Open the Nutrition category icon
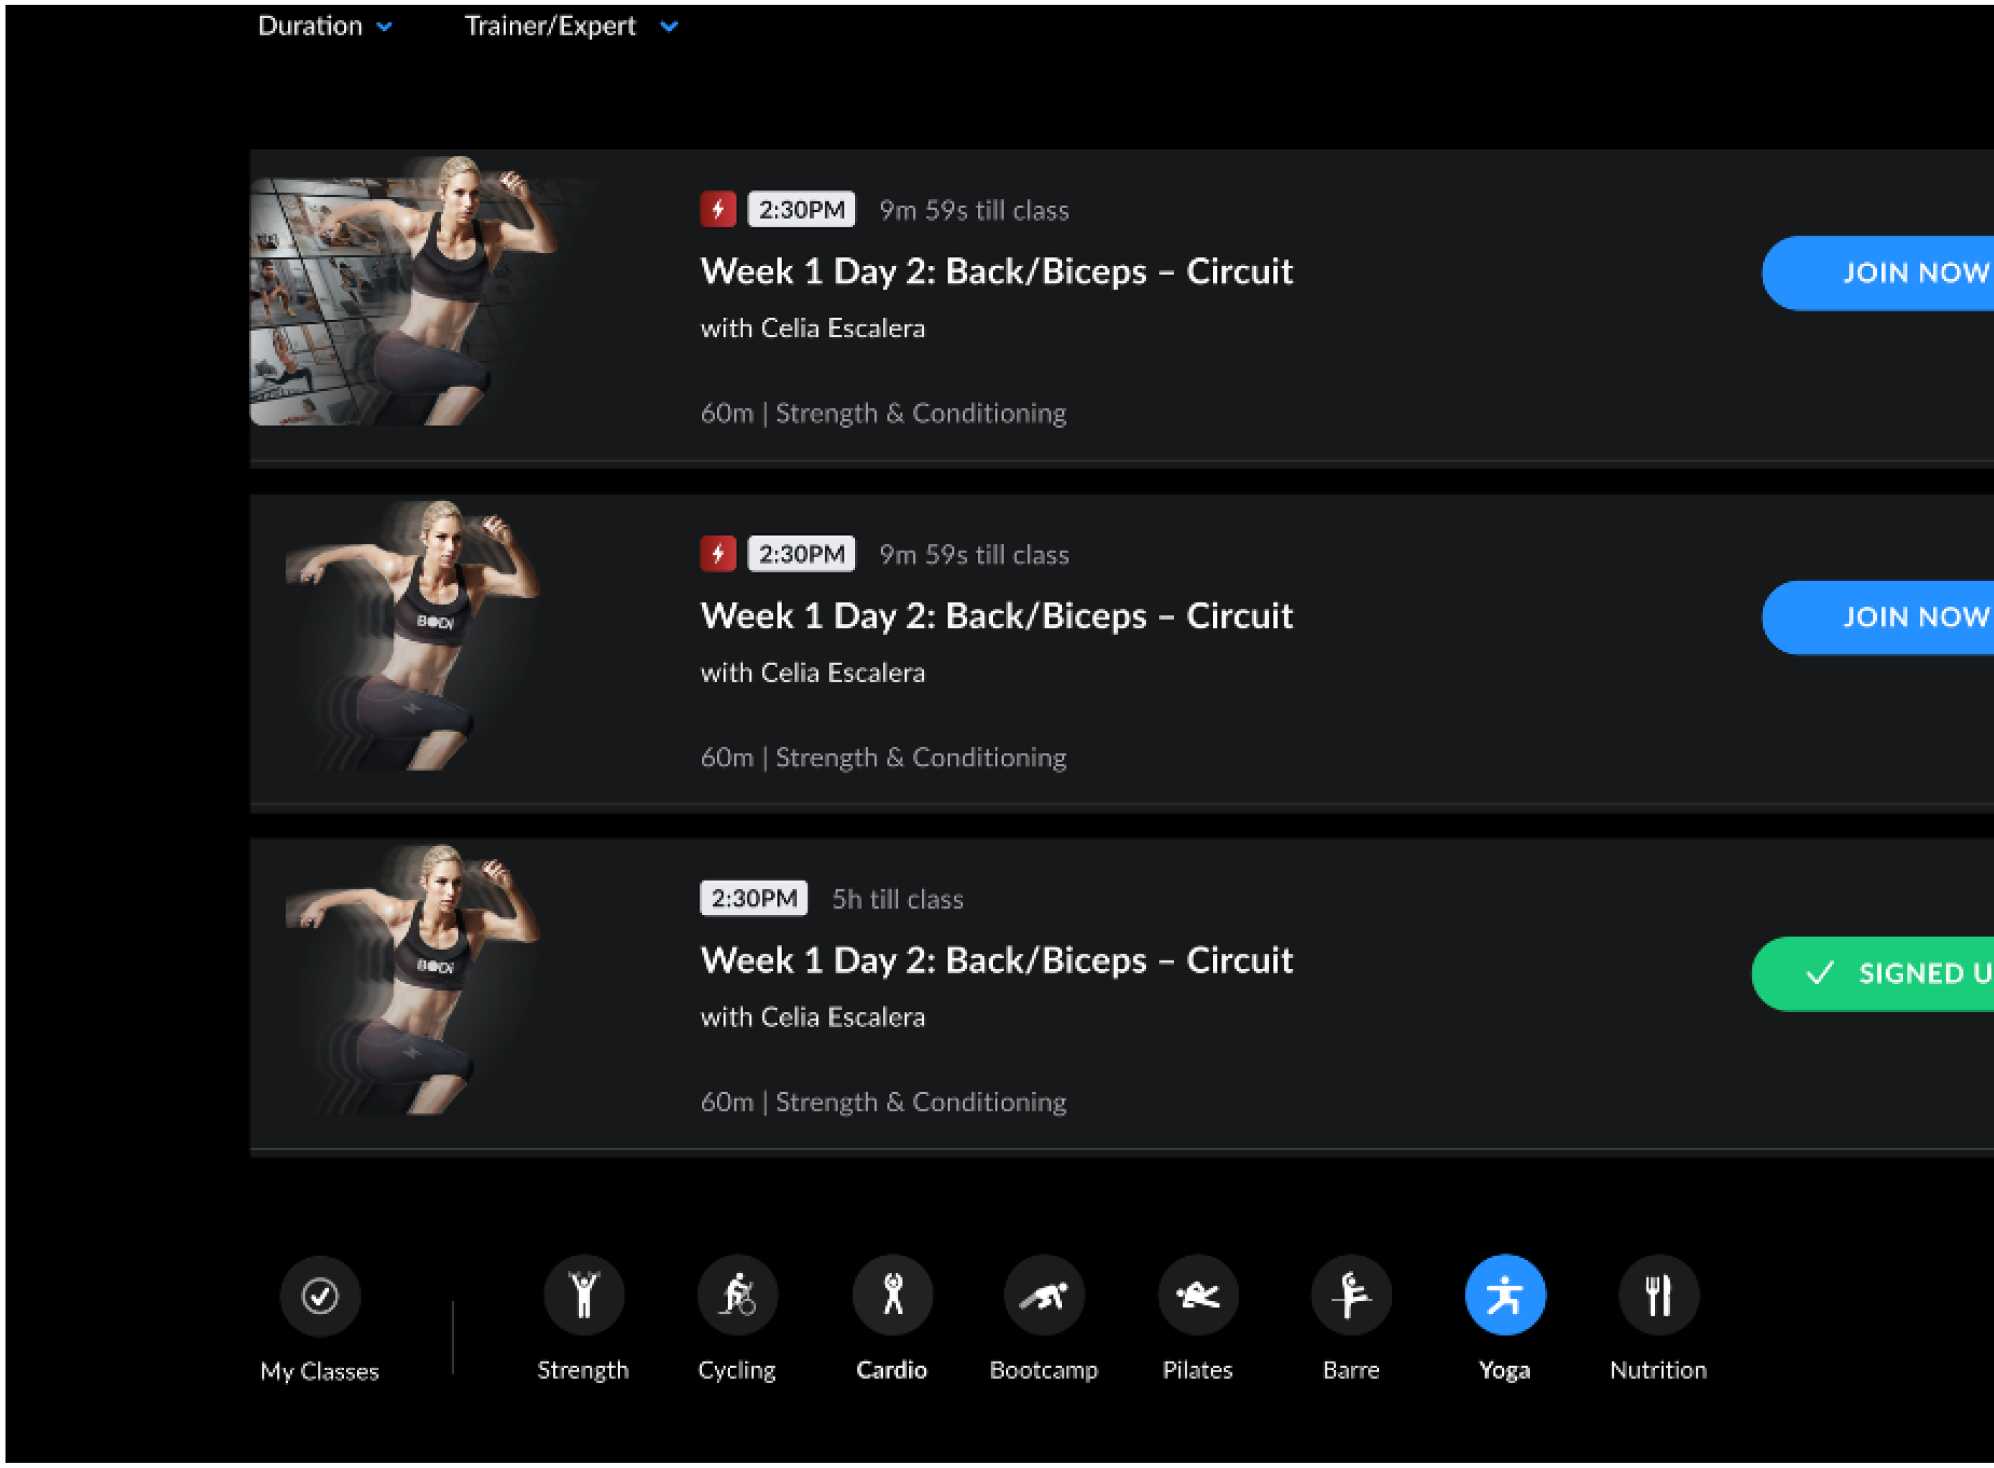The image size is (1994, 1468). tap(1658, 1295)
